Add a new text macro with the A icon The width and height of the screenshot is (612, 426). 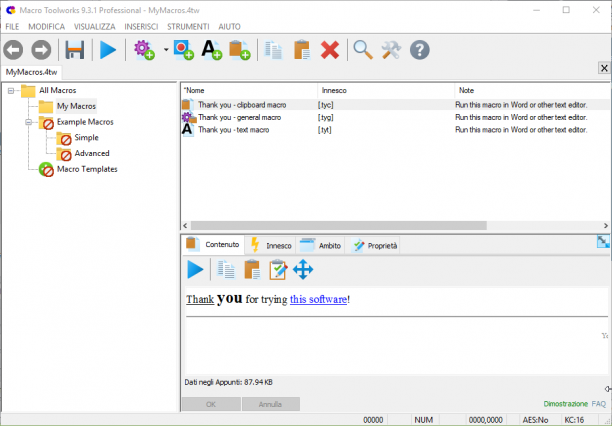[x=212, y=50]
